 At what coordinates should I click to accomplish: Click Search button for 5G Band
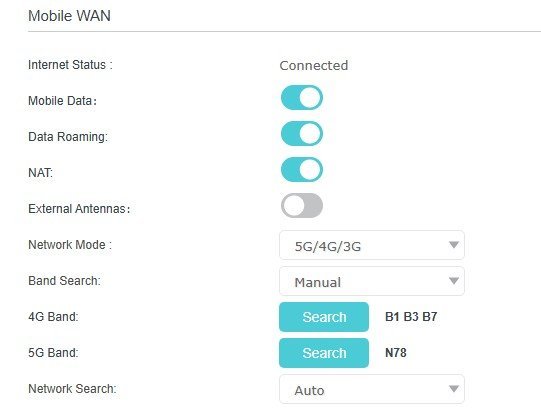324,353
